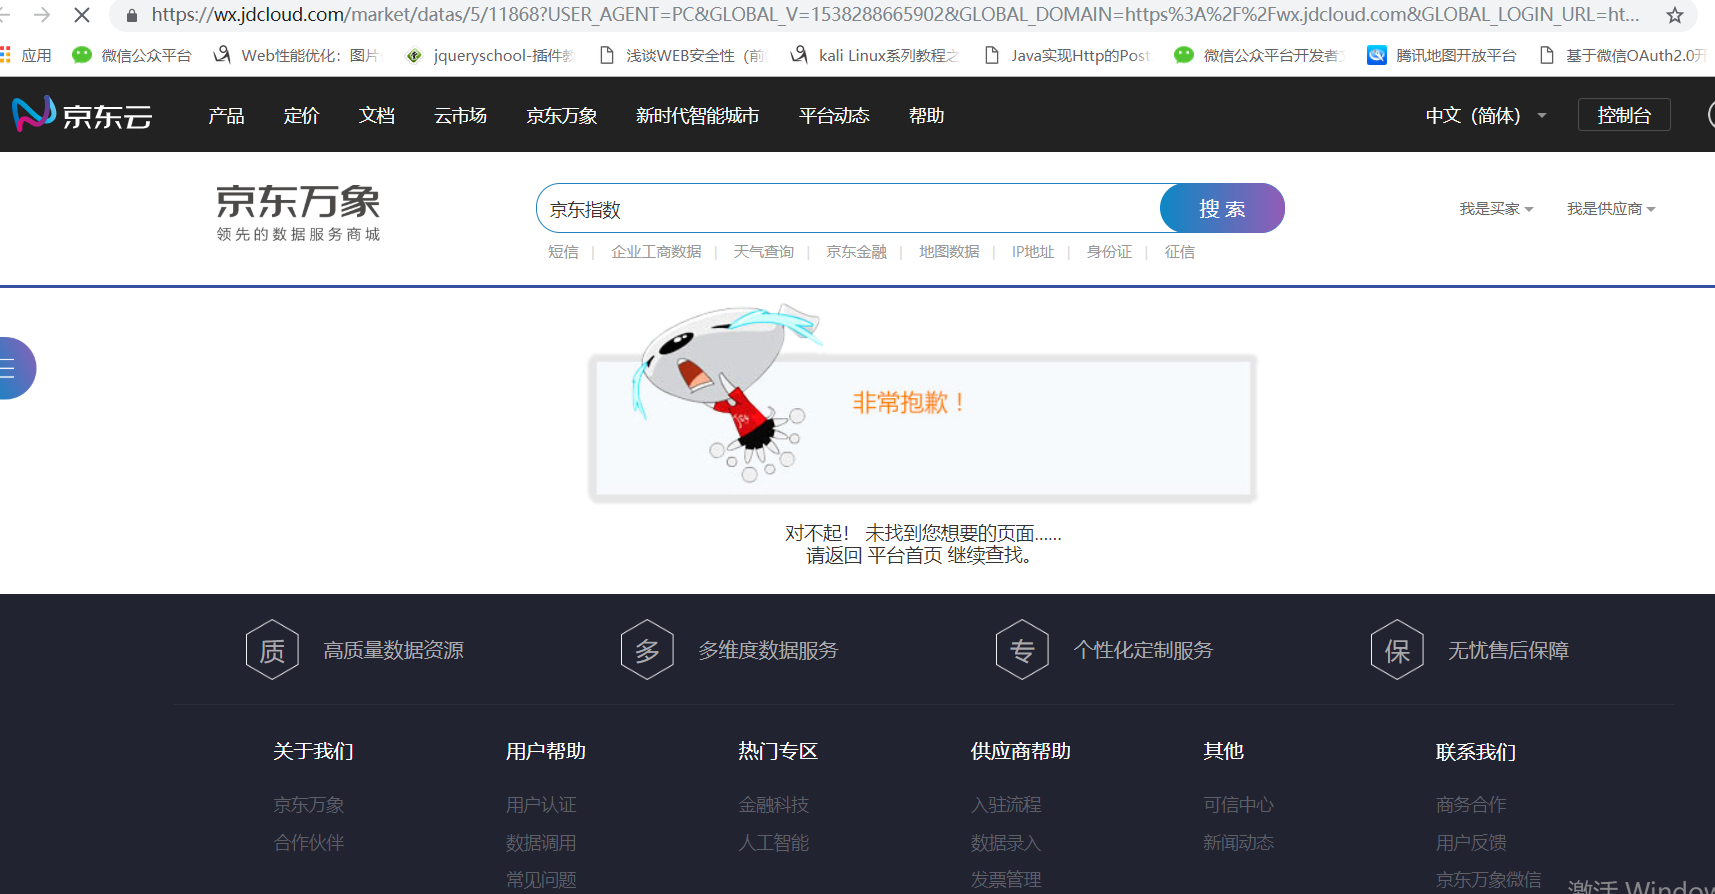This screenshot has width=1715, height=894.
Task: Open the 微信公众平台开发者 bookmark
Action: coord(1259,55)
